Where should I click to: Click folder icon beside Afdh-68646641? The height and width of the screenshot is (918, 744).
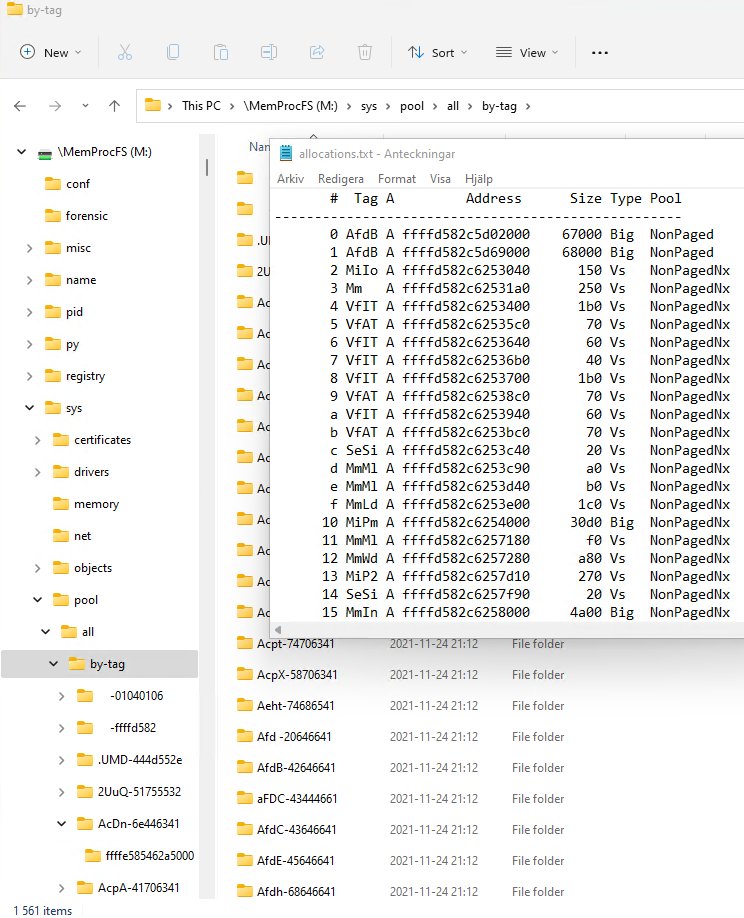click(245, 892)
